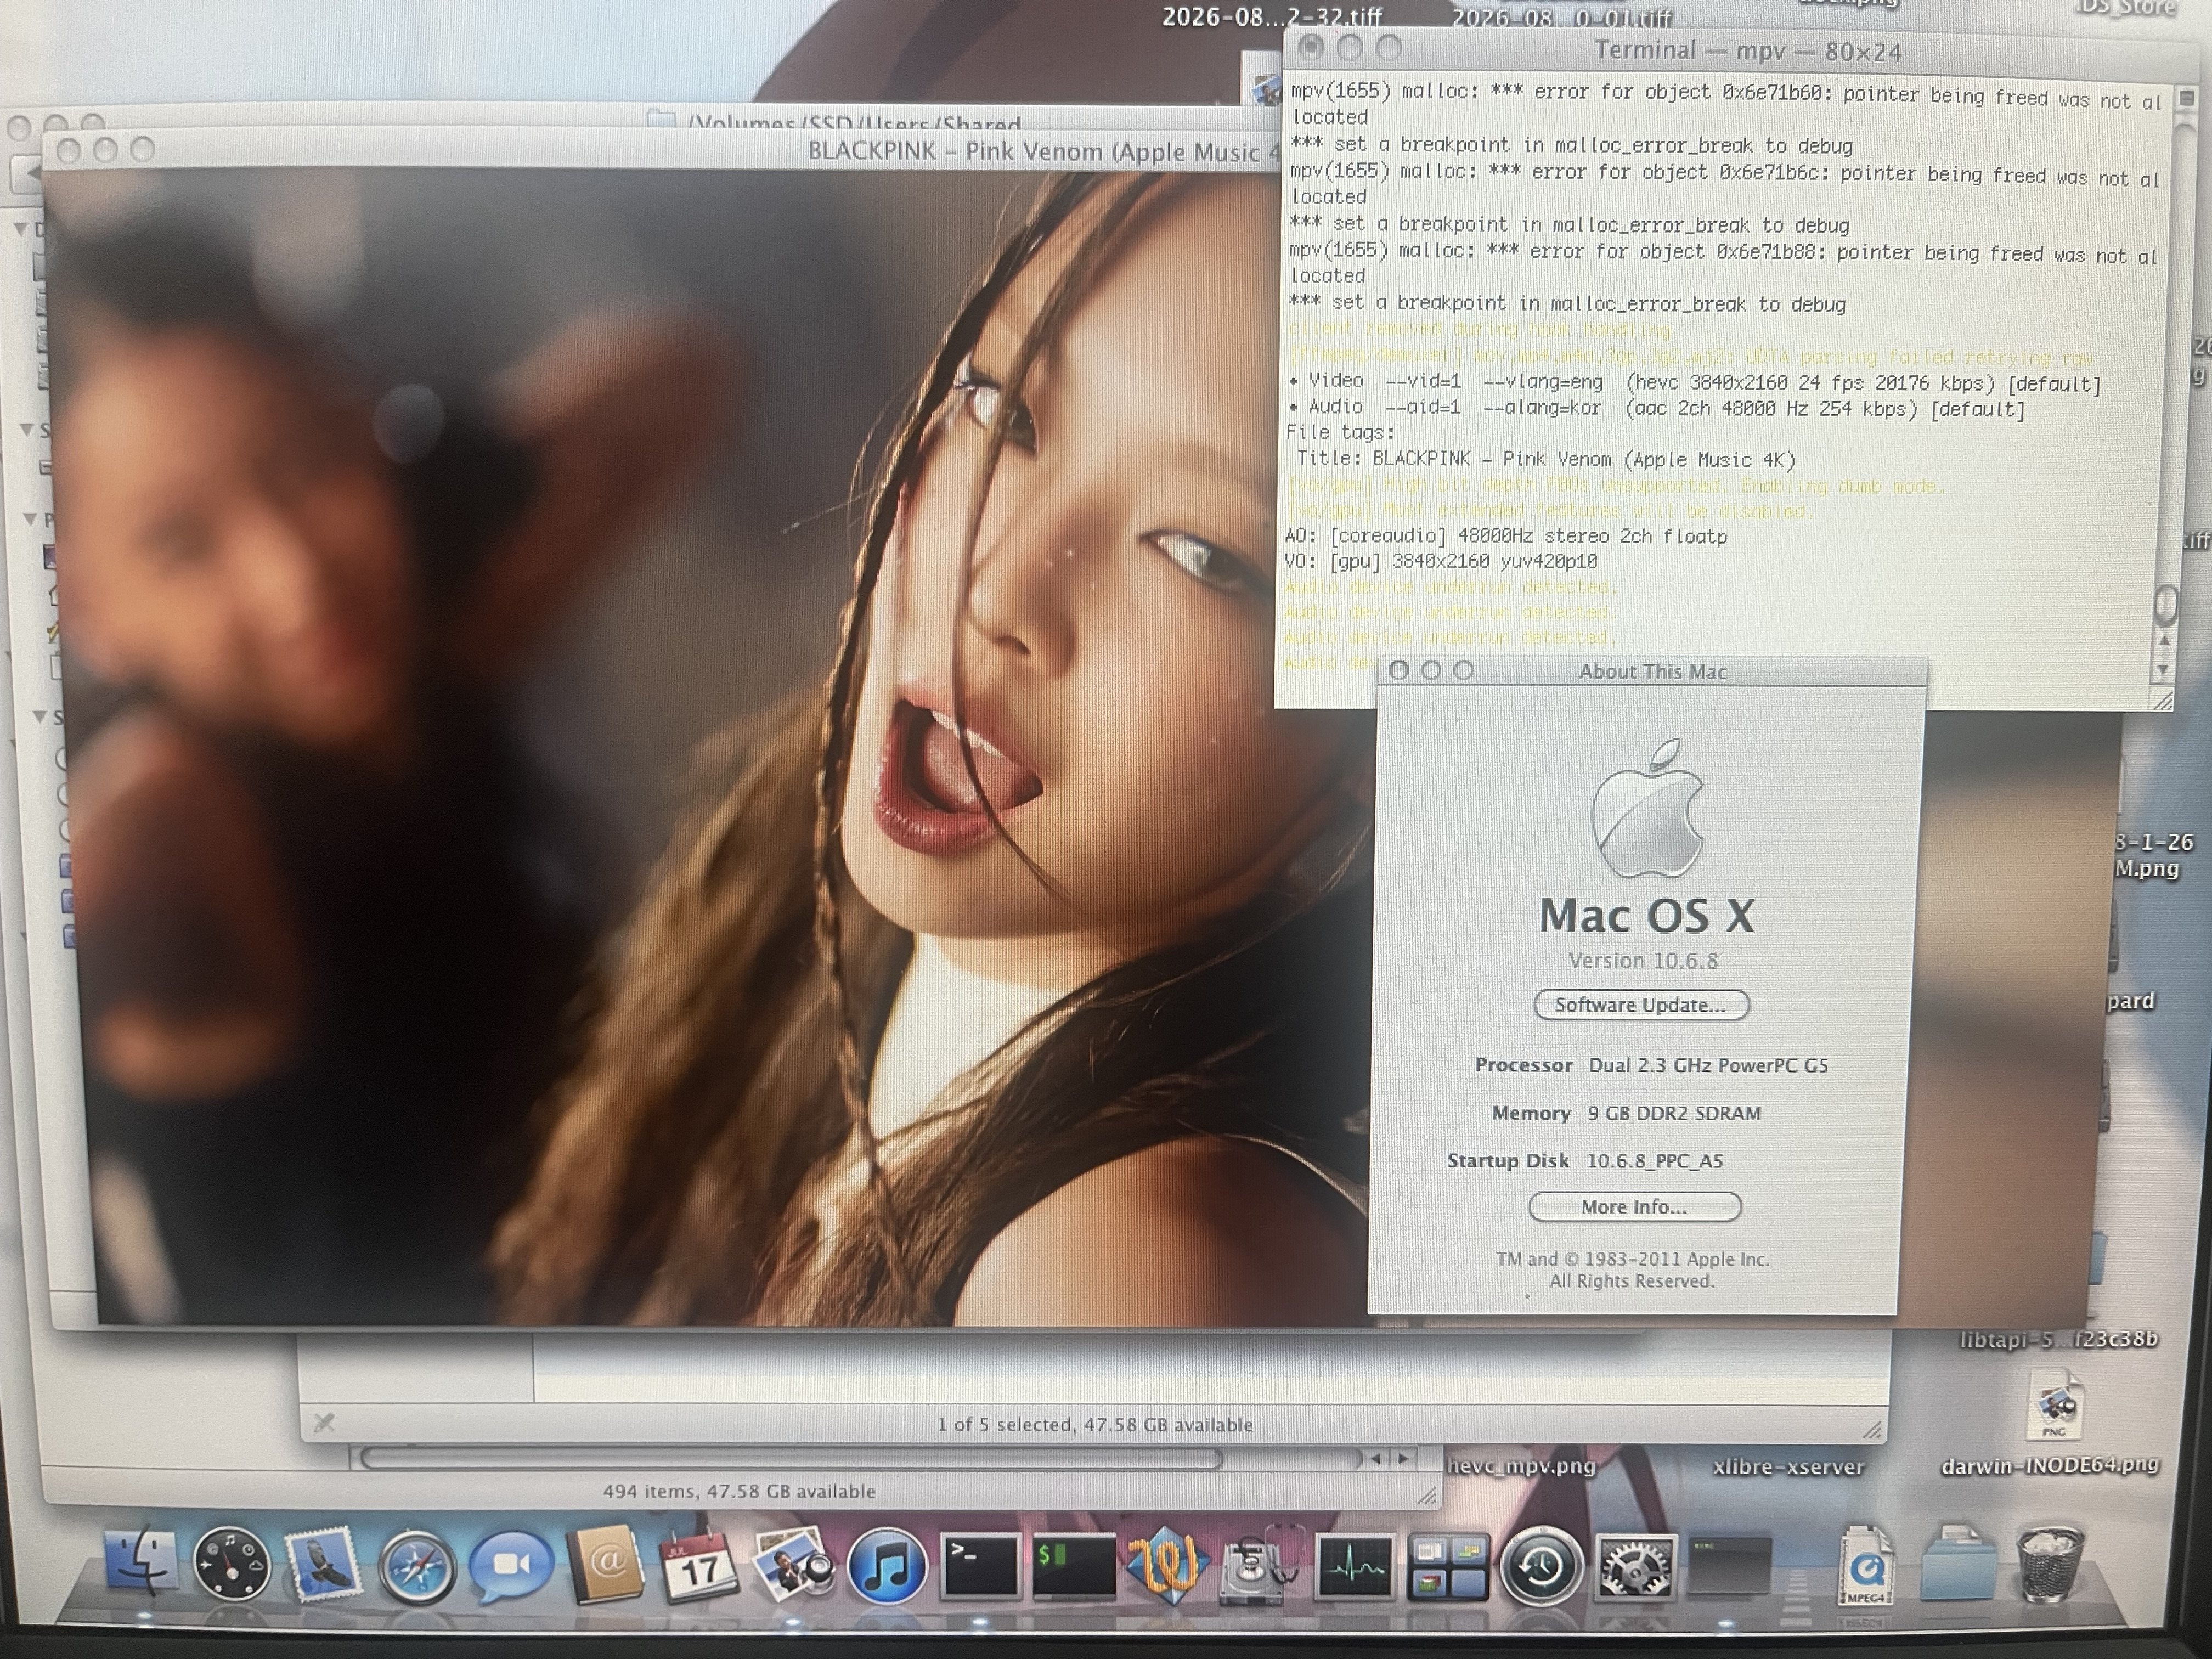Click the resize handle beside '1 of 5 selected'
2212x1659 pixels.
pyautogui.click(x=1871, y=1430)
